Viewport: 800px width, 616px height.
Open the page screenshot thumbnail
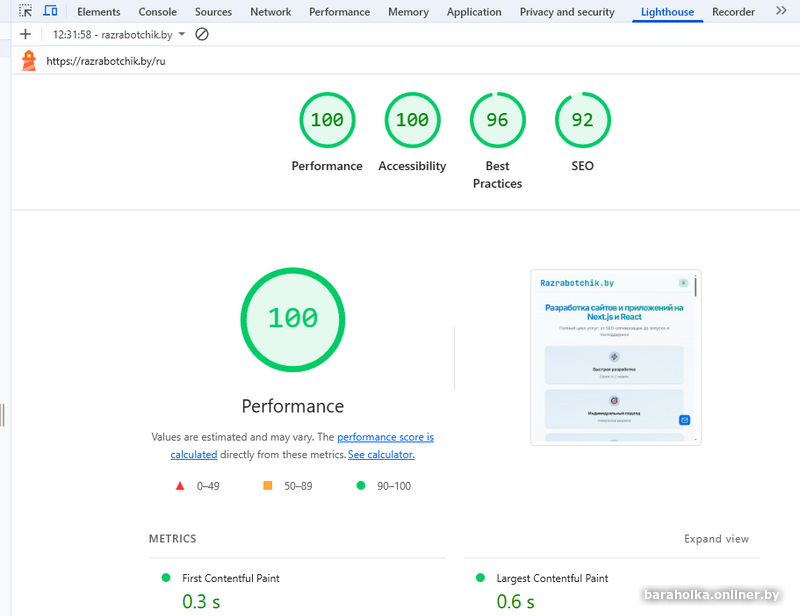pyautogui.click(x=615, y=357)
